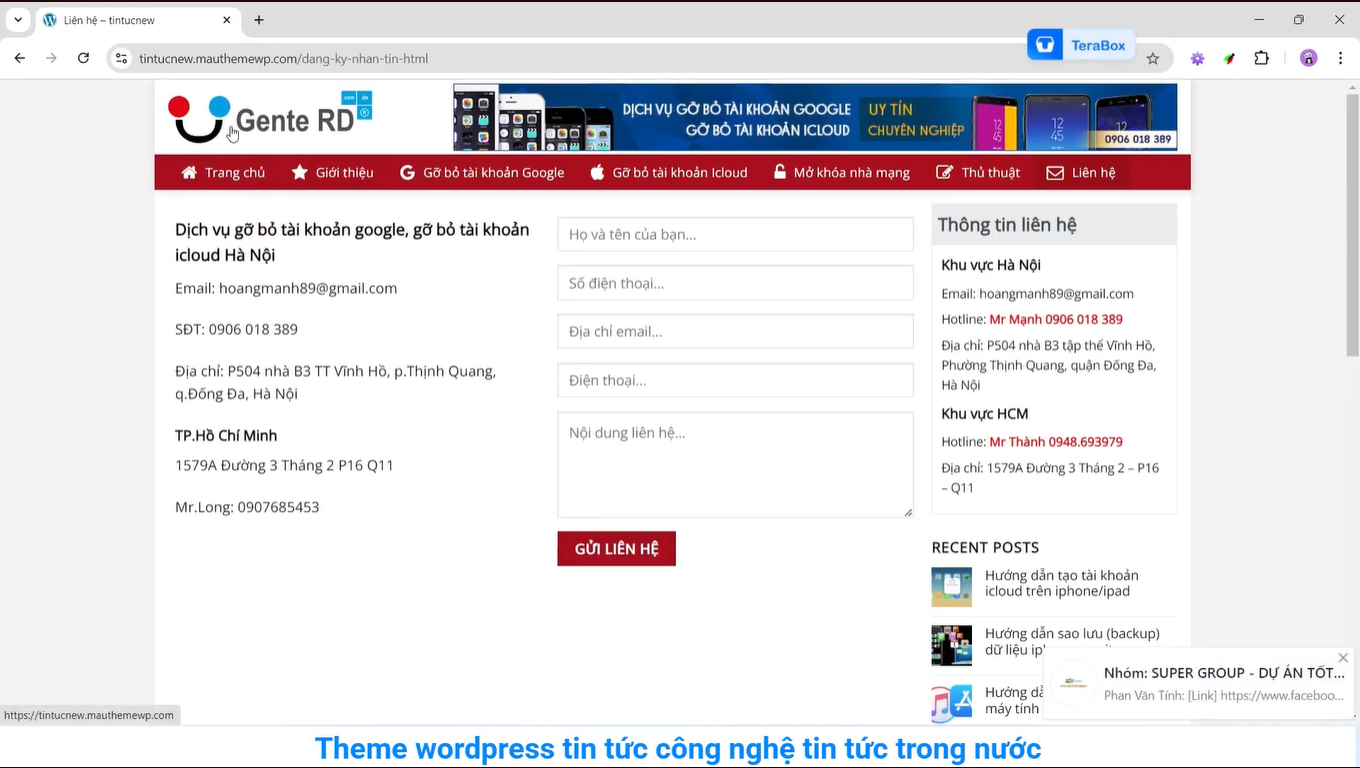Screen dimensions: 1360x768
Task: Click the edit icon beside Thủ thuật
Action: [x=944, y=172]
